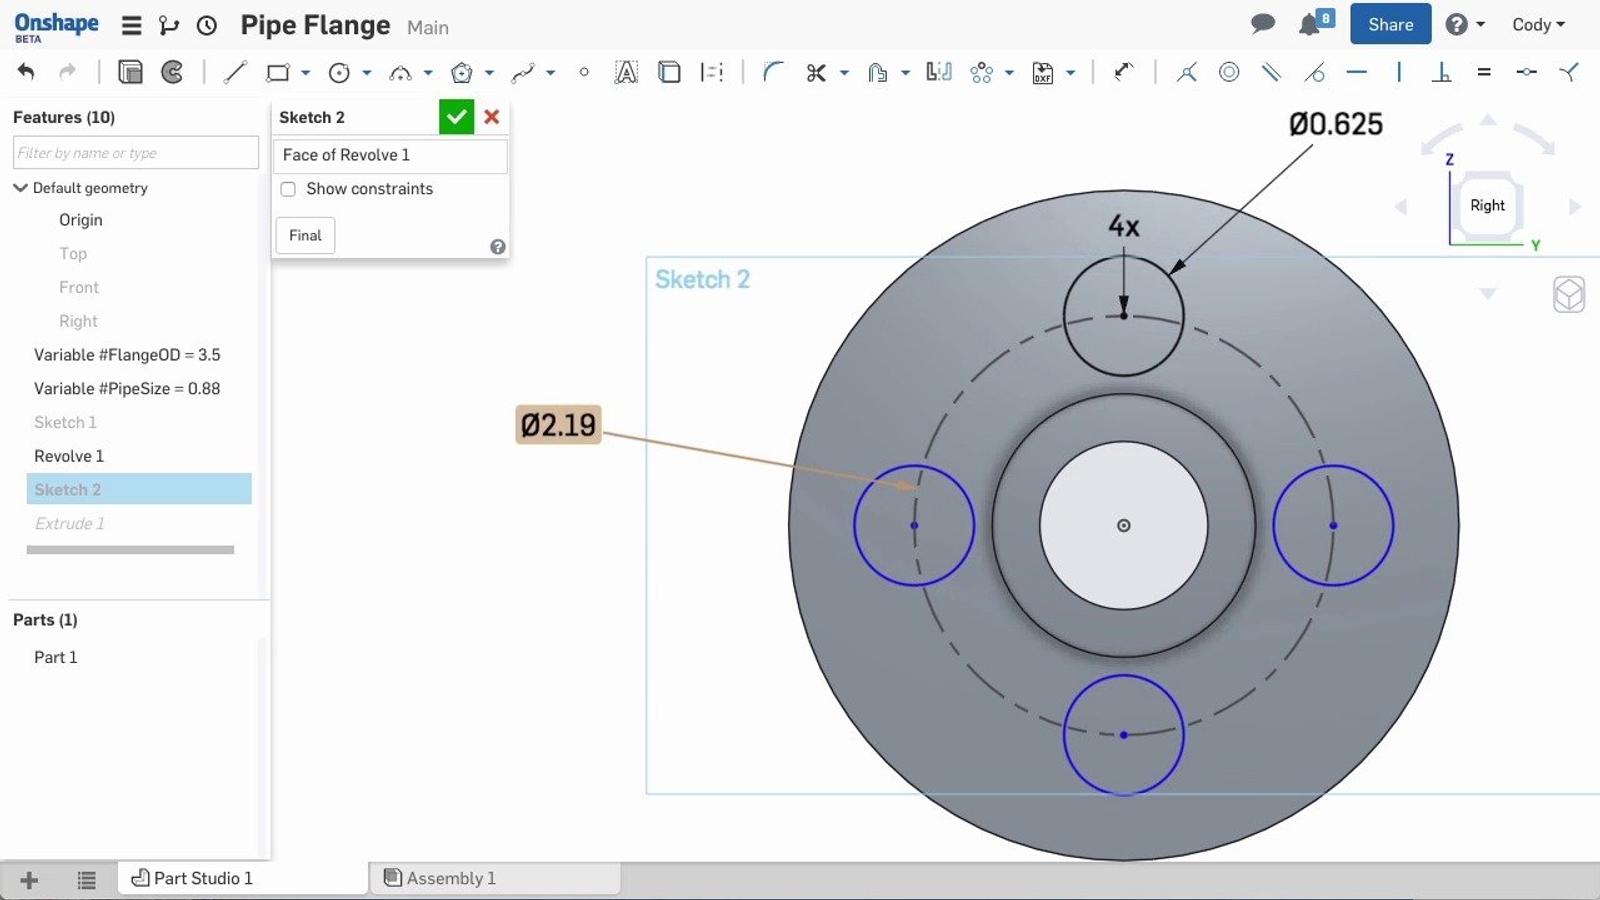The image size is (1600, 900).
Task: Enable the Show constraints checkbox
Action: tap(288, 189)
